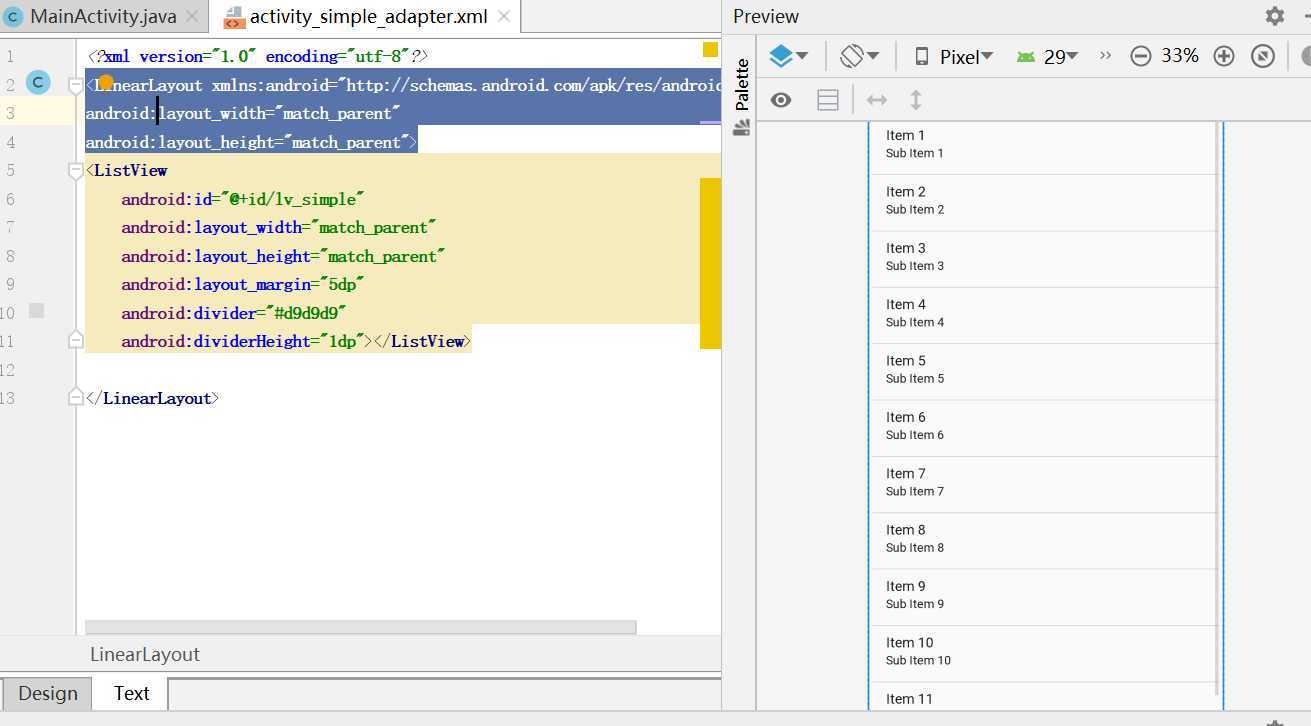Viewport: 1311px width, 726px height.
Task: Toggle autoconnect rows icon in preview toolbar
Action: pyautogui.click(x=828, y=100)
